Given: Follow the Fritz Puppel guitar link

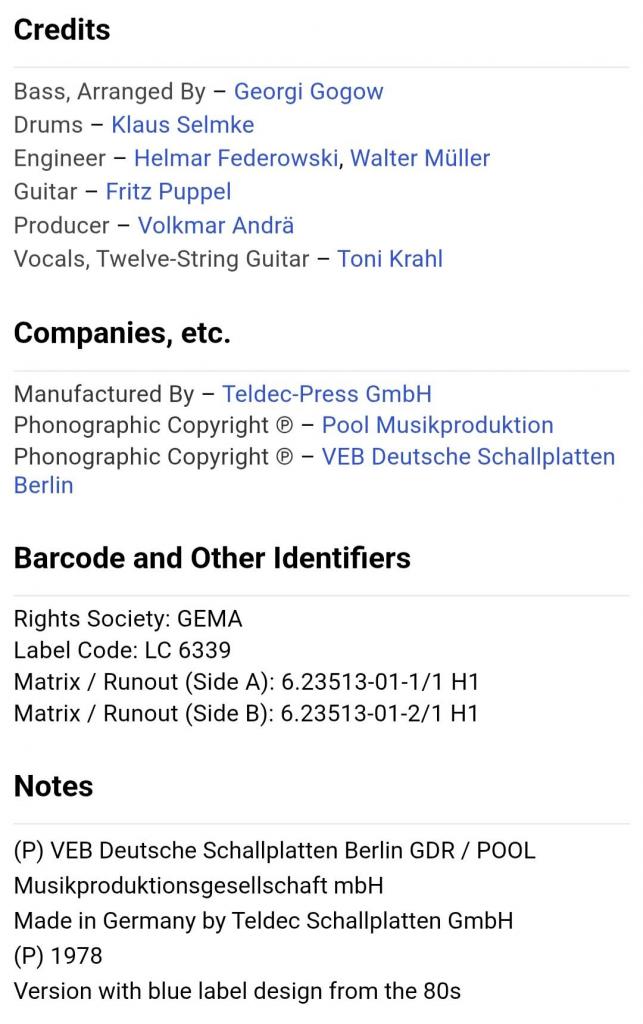Looking at the screenshot, I should click(x=168, y=191).
